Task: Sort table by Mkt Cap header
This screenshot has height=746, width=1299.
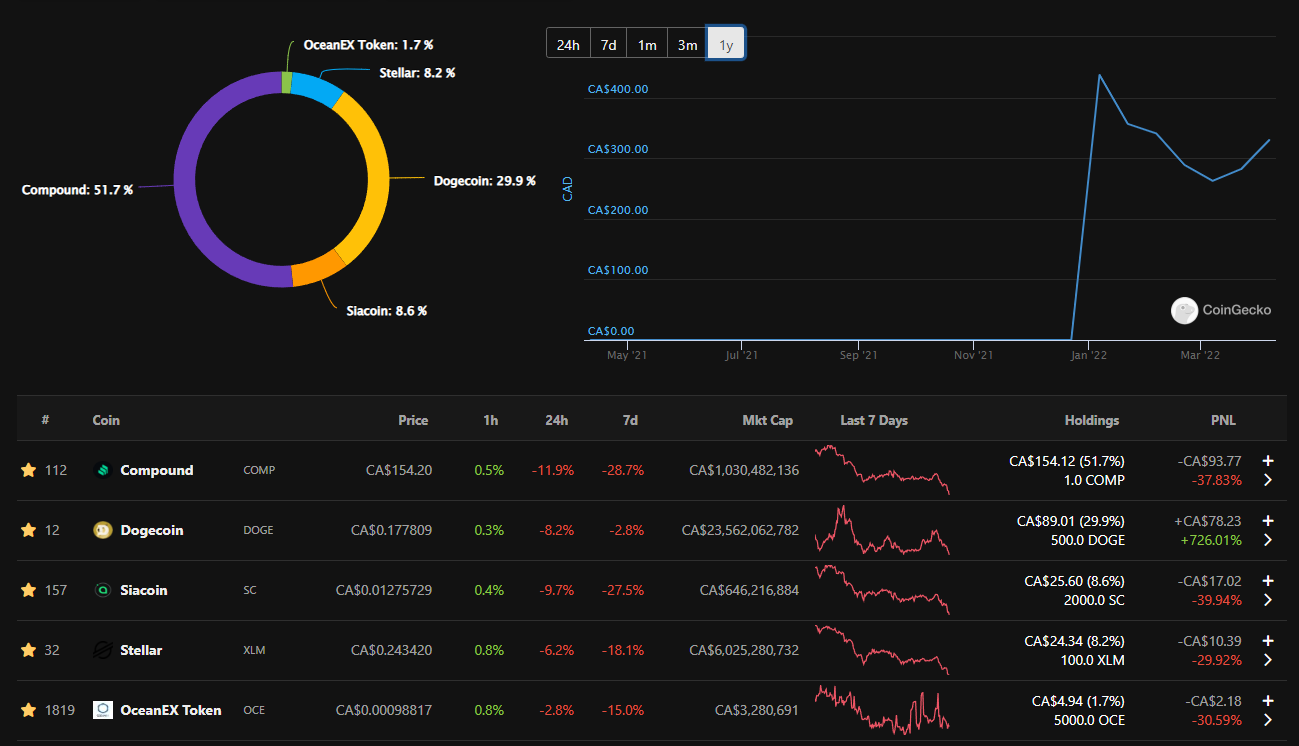Action: coord(768,420)
